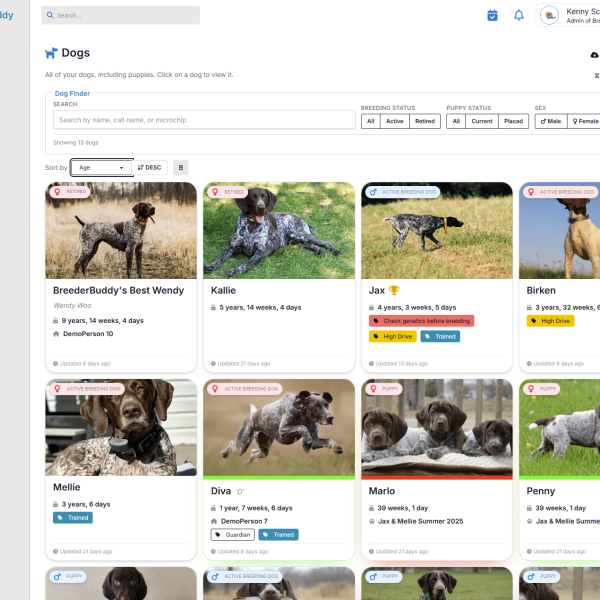Open Diva dog profile name

pos(221,491)
